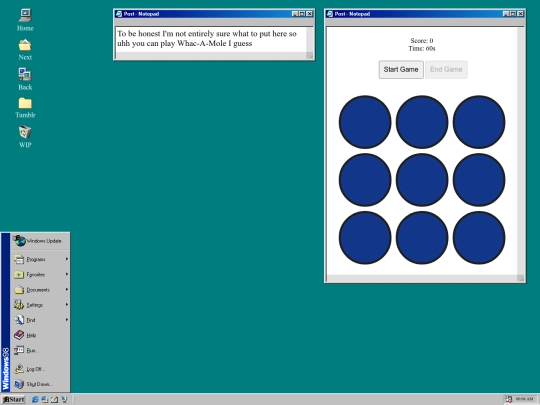The image size is (540, 405).
Task: Maximize the text Notepad window
Action: click(302, 14)
